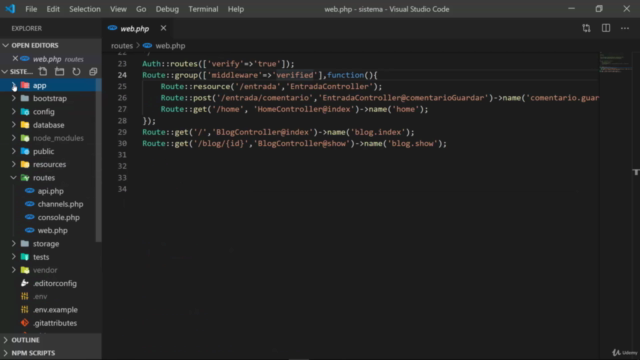Expand the config folder chevron

(14, 112)
